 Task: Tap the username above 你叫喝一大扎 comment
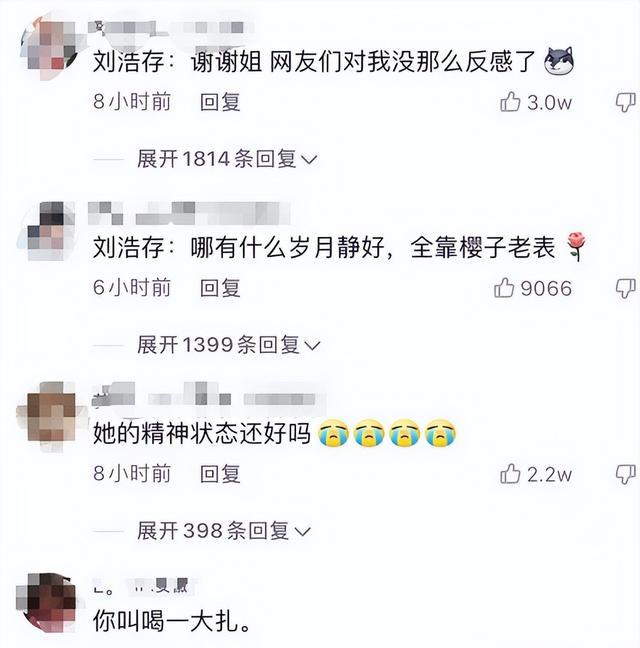tap(141, 586)
